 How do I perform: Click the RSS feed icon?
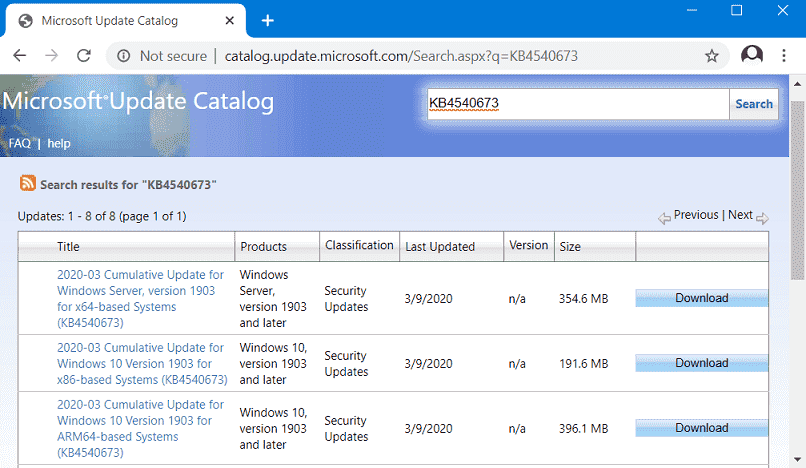[x=28, y=183]
